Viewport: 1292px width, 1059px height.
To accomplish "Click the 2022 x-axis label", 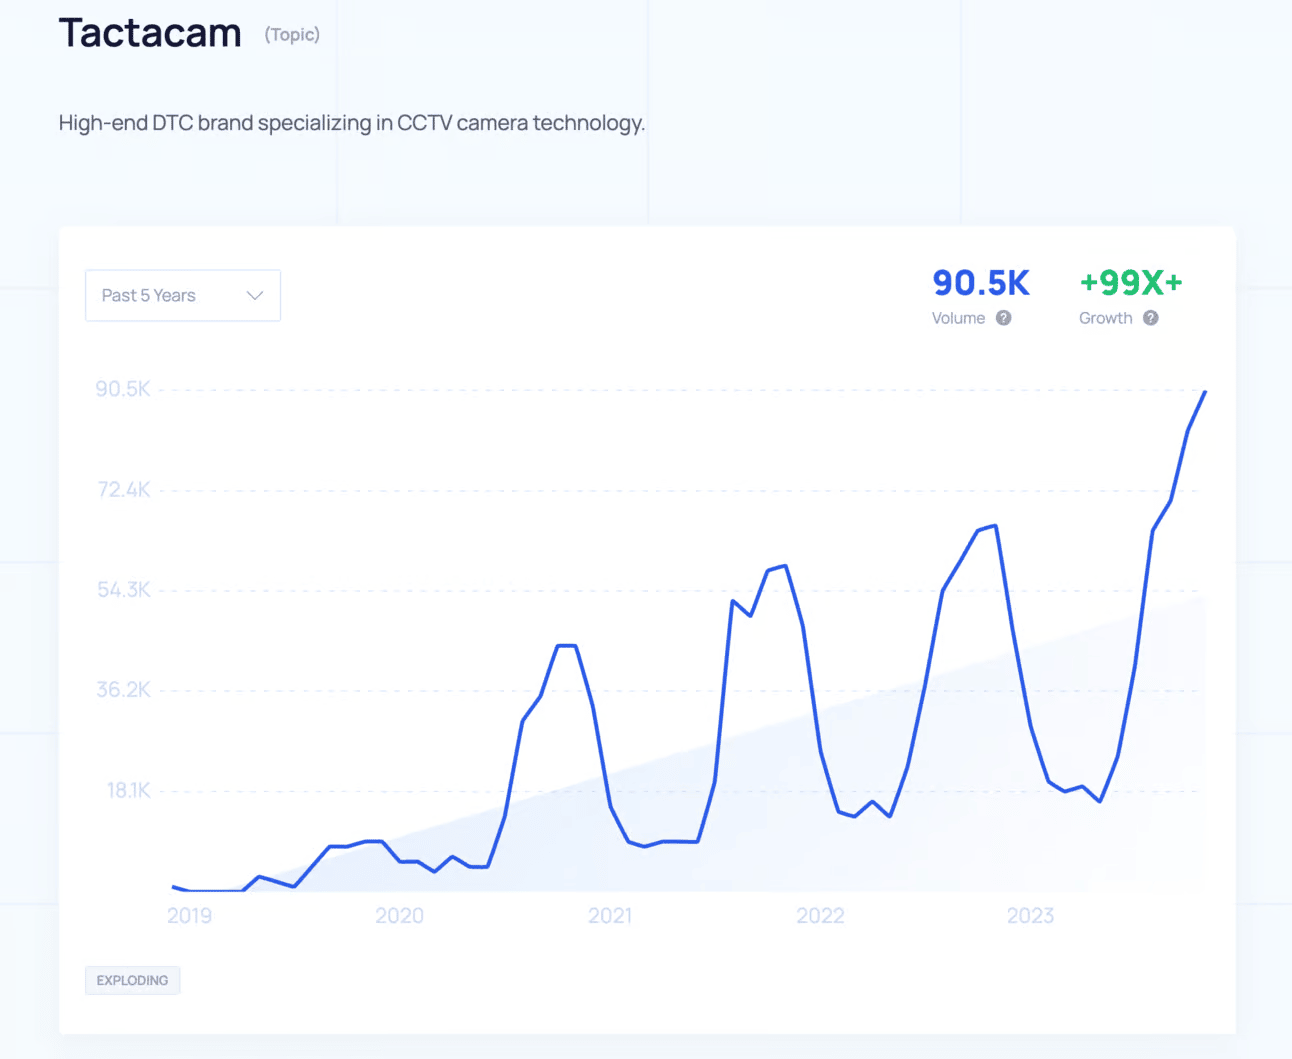I will [x=820, y=916].
